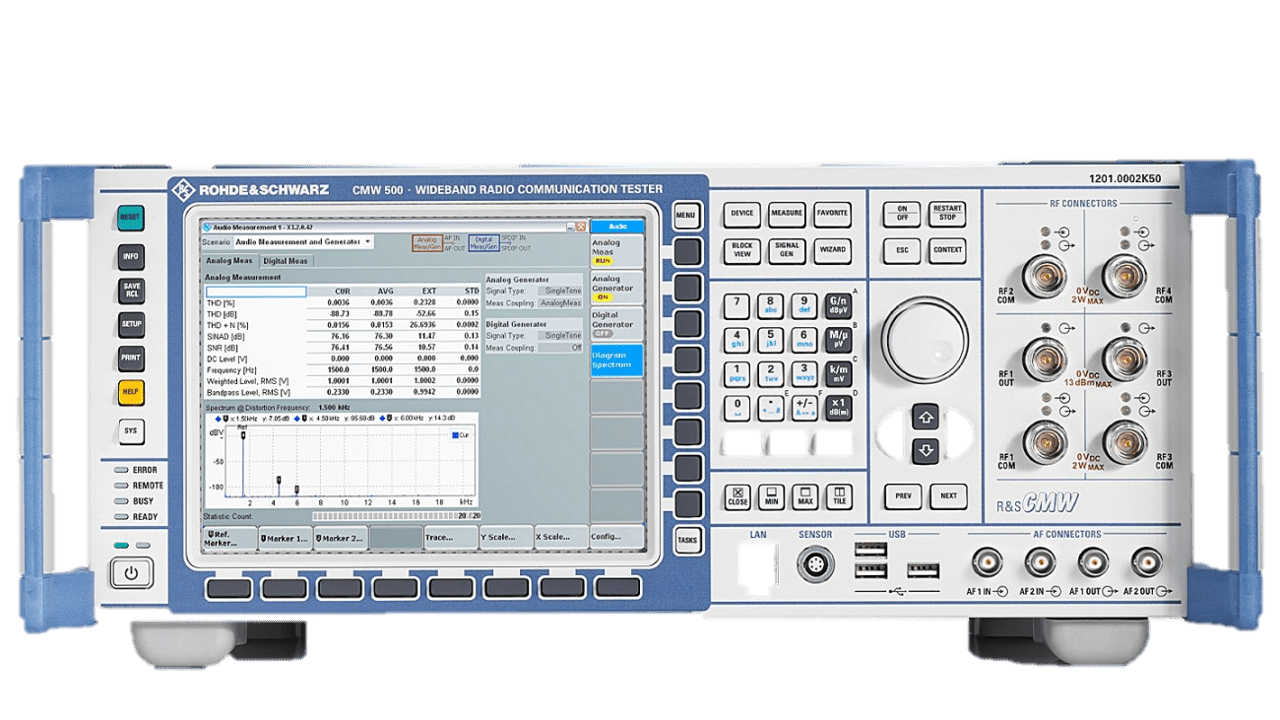Tap the k/m mV unit key
1280x720 pixels.
point(838,374)
